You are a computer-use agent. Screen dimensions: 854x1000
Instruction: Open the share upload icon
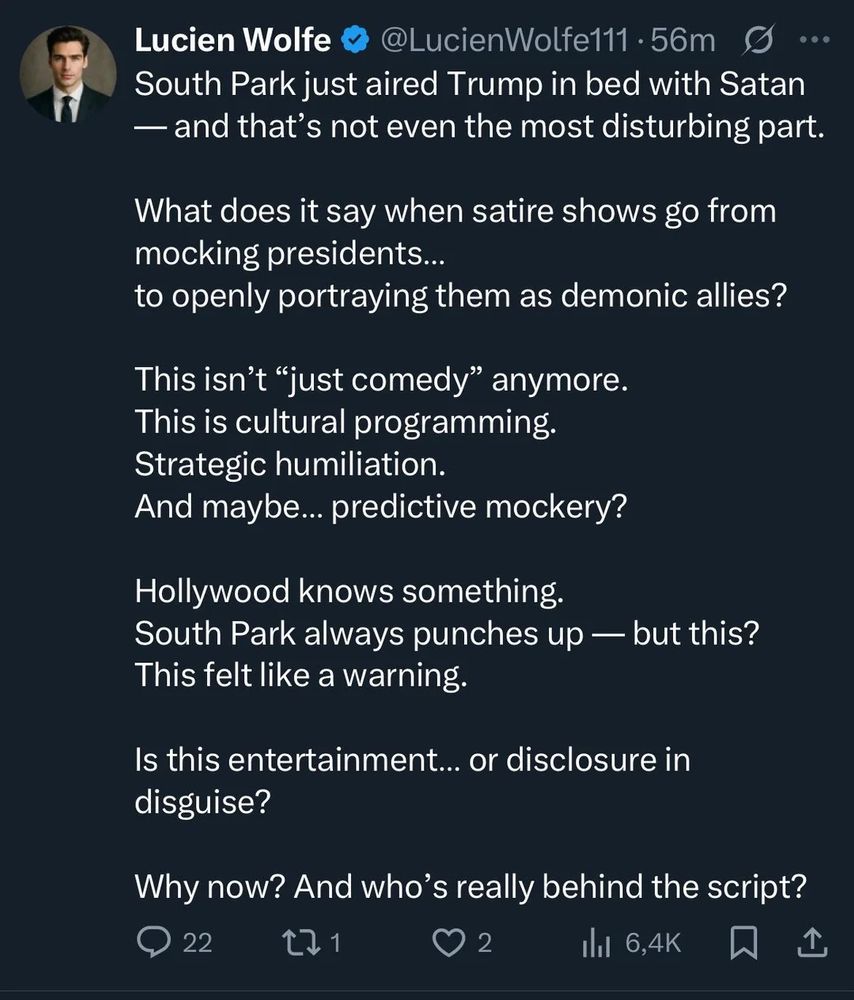(x=813, y=943)
